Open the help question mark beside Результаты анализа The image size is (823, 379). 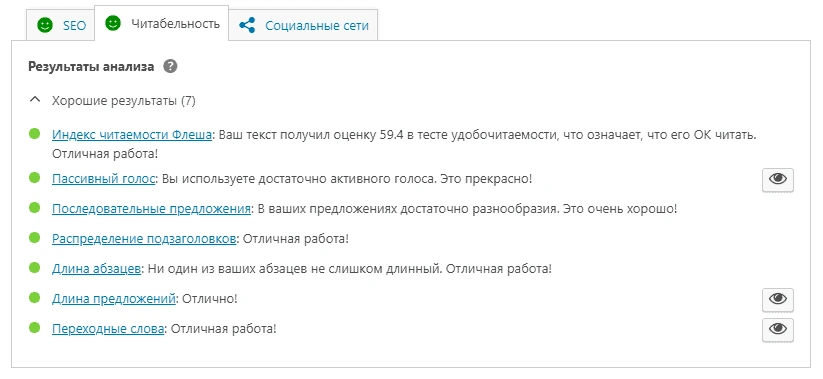[x=170, y=67]
